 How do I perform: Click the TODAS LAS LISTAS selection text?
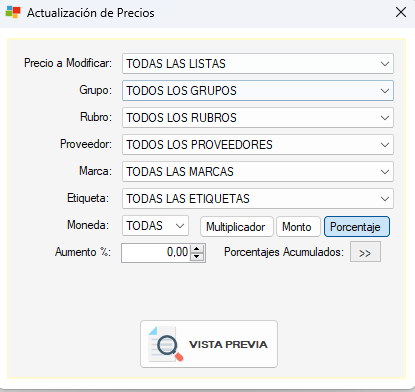[x=176, y=64]
